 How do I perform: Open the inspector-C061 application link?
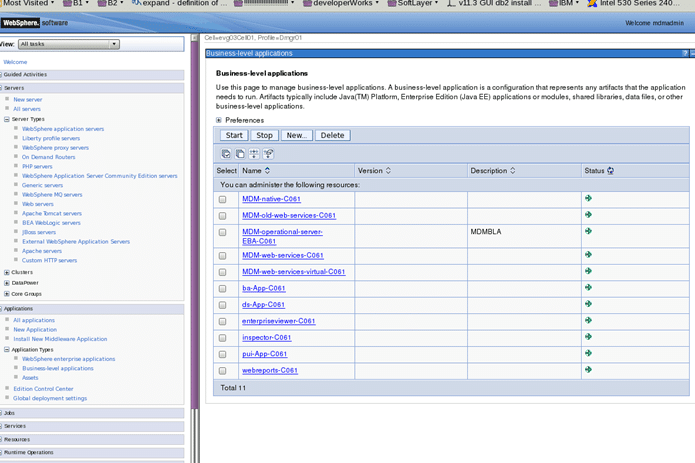coord(266,338)
